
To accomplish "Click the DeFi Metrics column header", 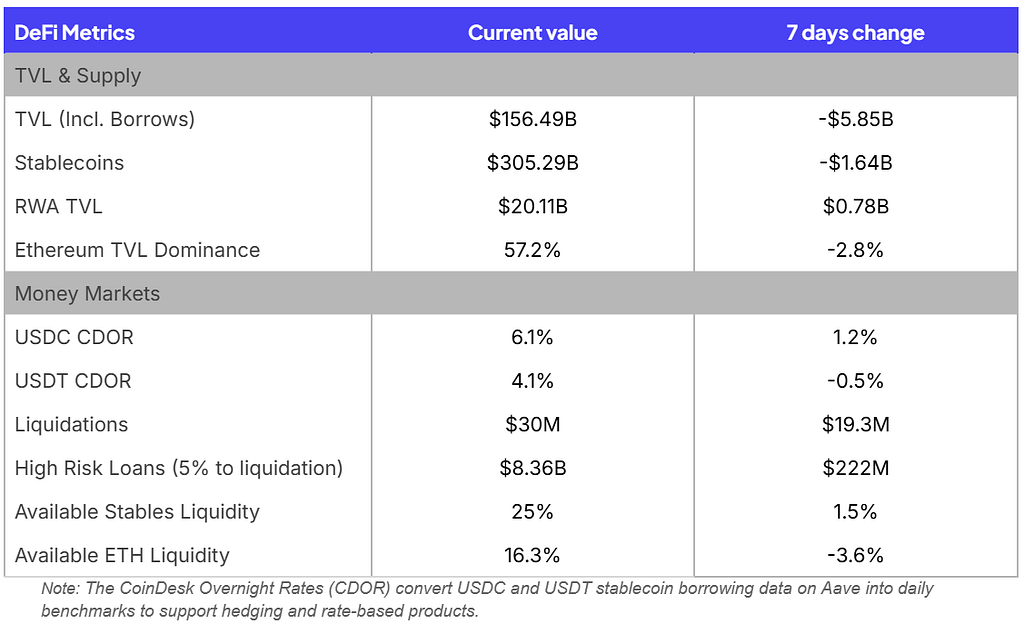I will click(74, 33).
